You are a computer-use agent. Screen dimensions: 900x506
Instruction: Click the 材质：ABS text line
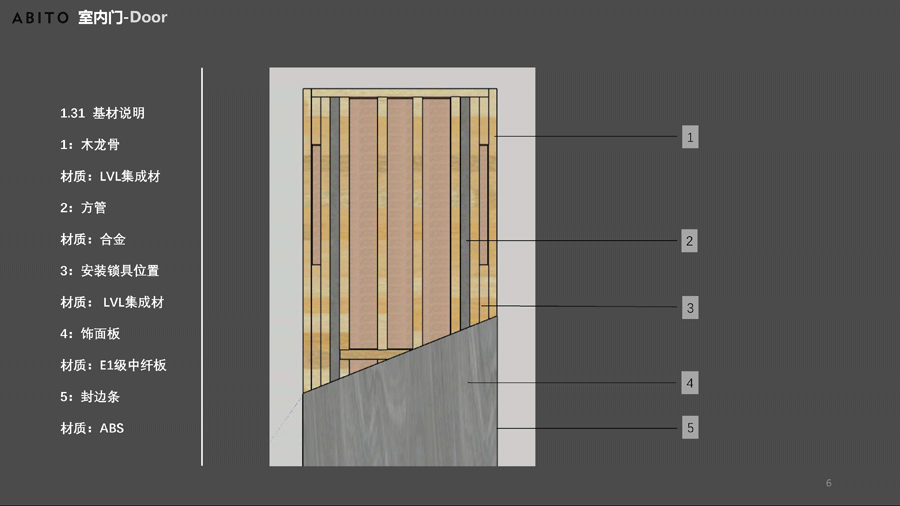92,429
